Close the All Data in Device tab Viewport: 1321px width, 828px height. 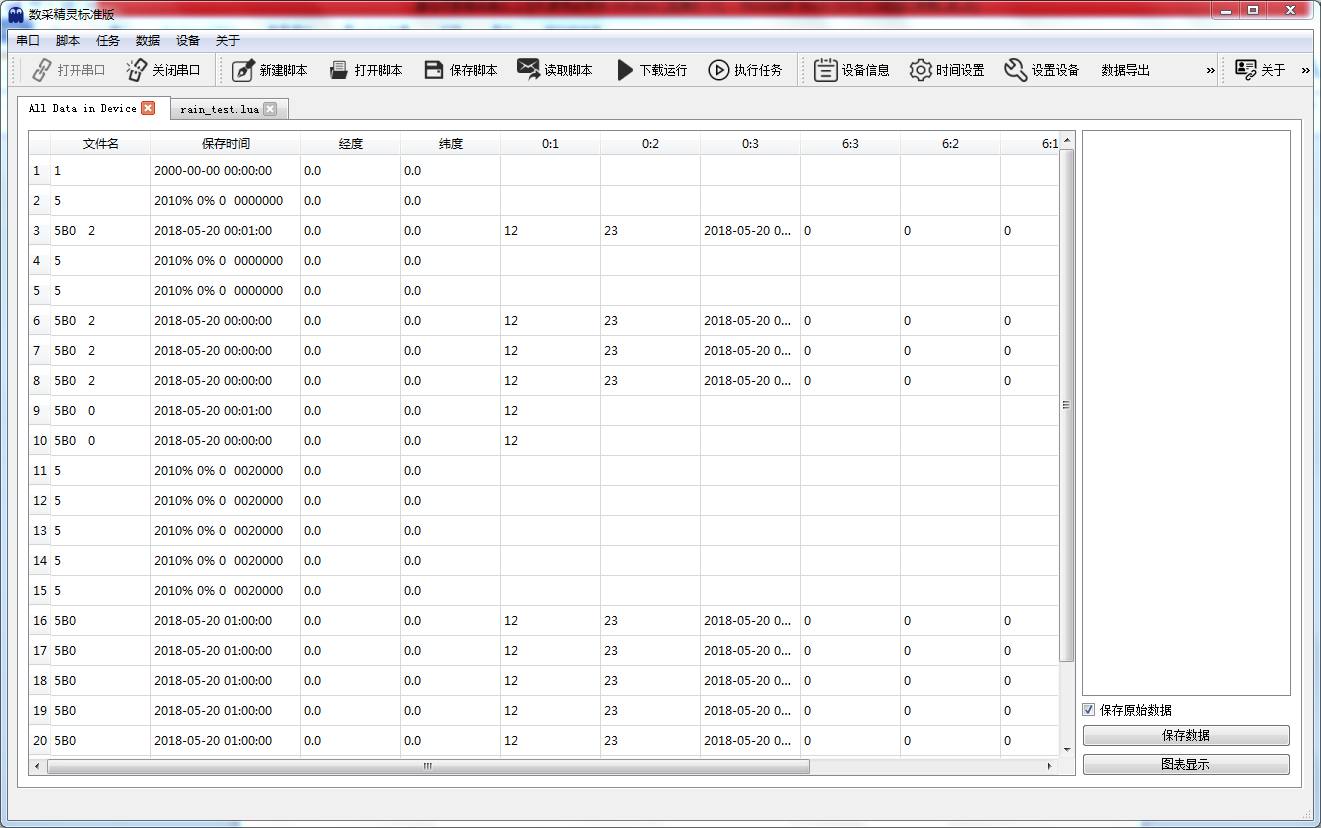pyautogui.click(x=148, y=108)
